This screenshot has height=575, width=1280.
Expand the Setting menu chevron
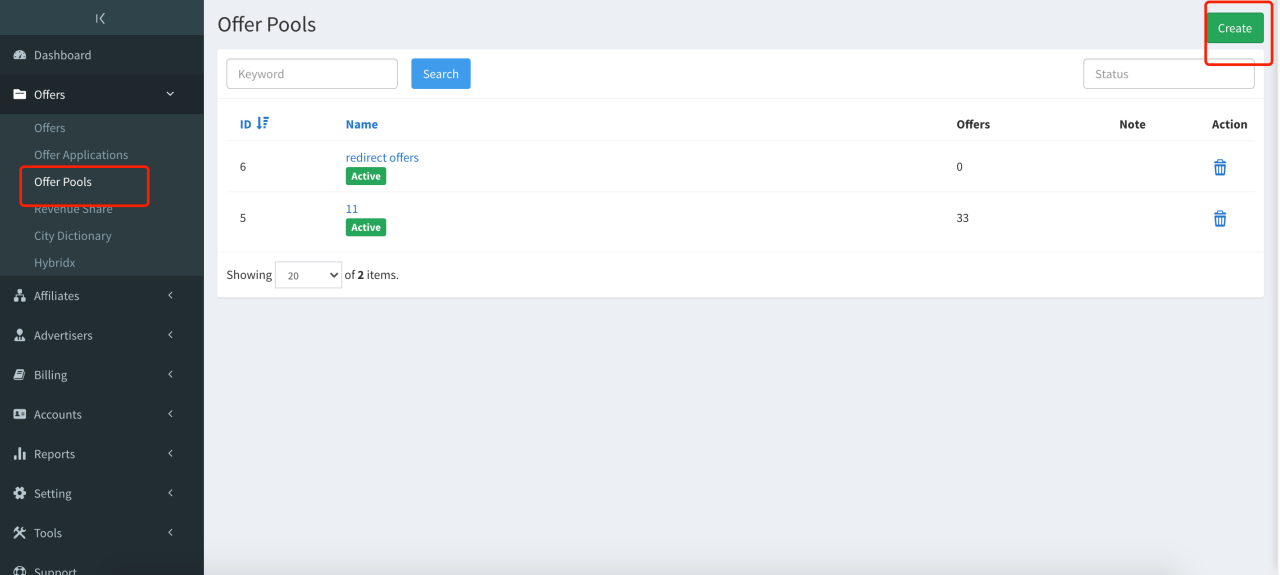tap(170, 493)
